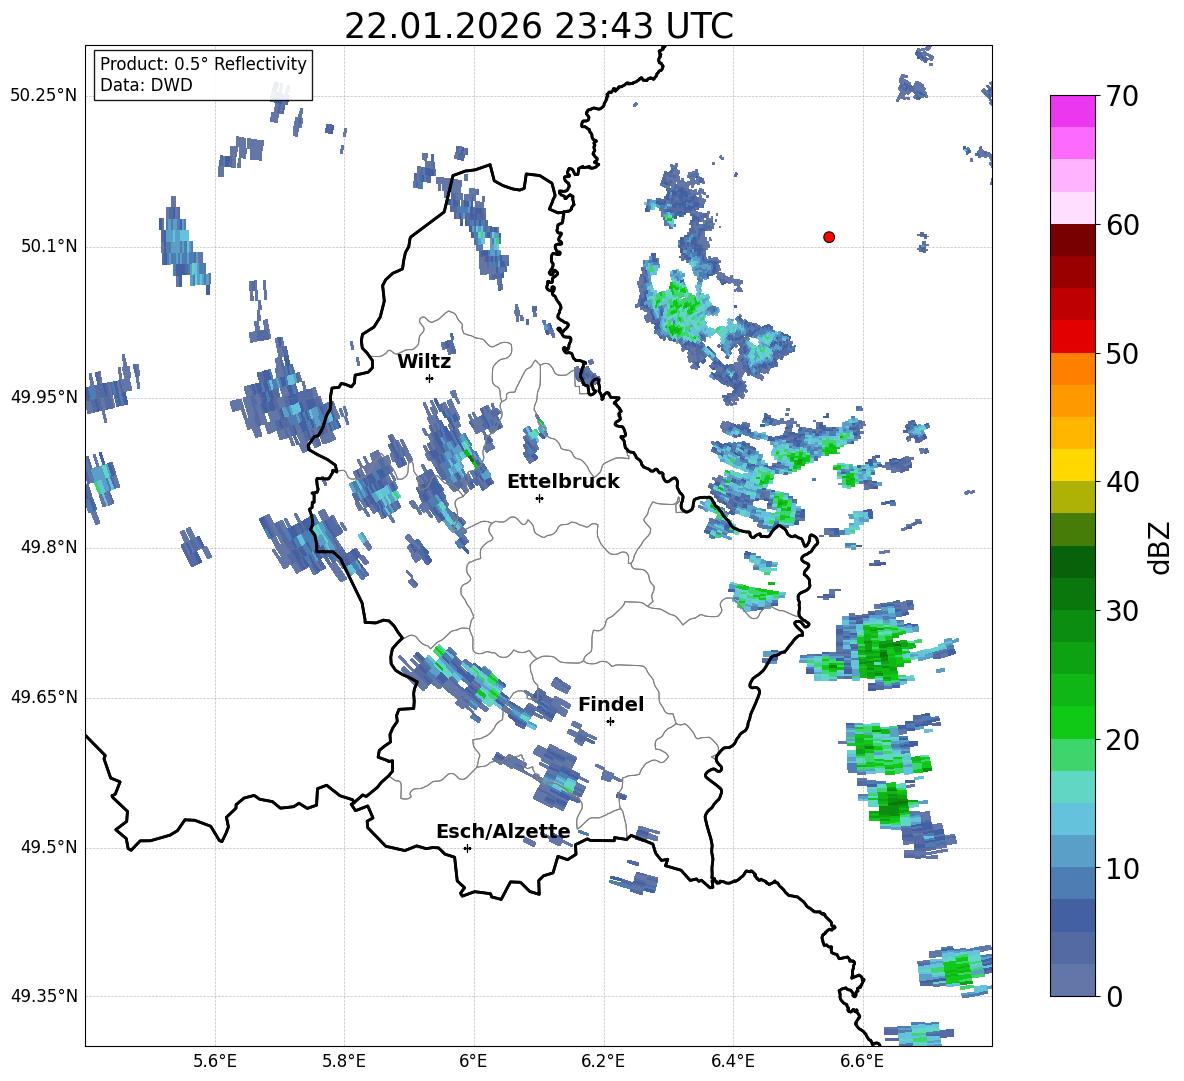Click the Findel label

click(x=611, y=704)
